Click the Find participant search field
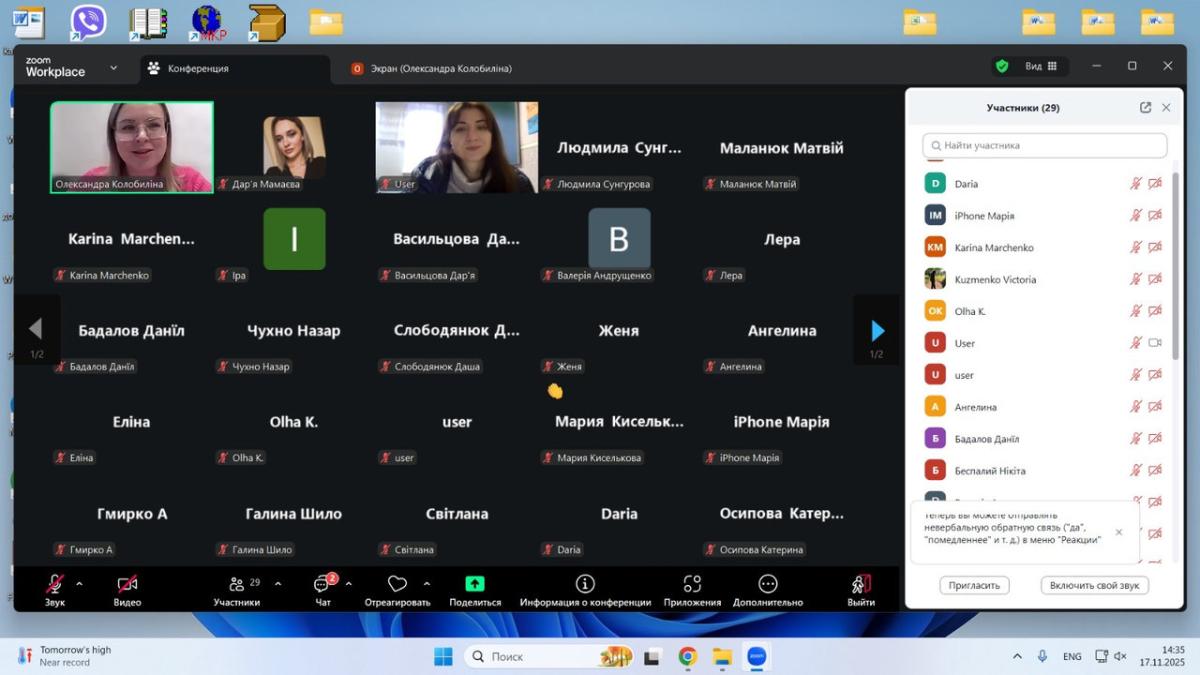1200x675 pixels. pyautogui.click(x=1045, y=145)
